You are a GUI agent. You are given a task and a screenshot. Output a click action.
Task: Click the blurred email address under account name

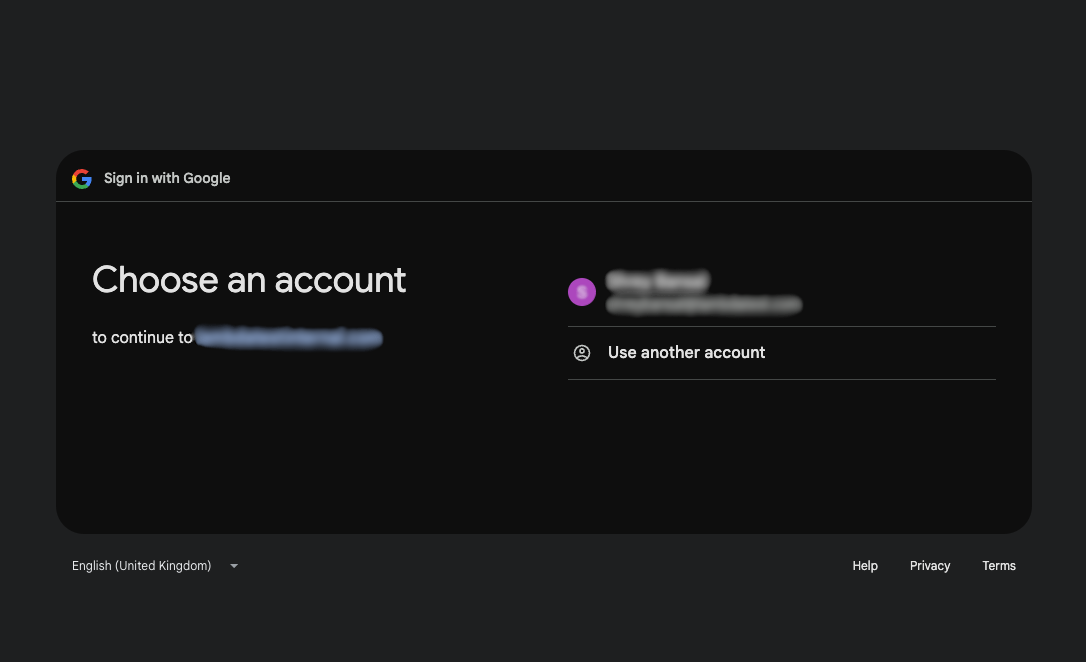click(x=703, y=304)
